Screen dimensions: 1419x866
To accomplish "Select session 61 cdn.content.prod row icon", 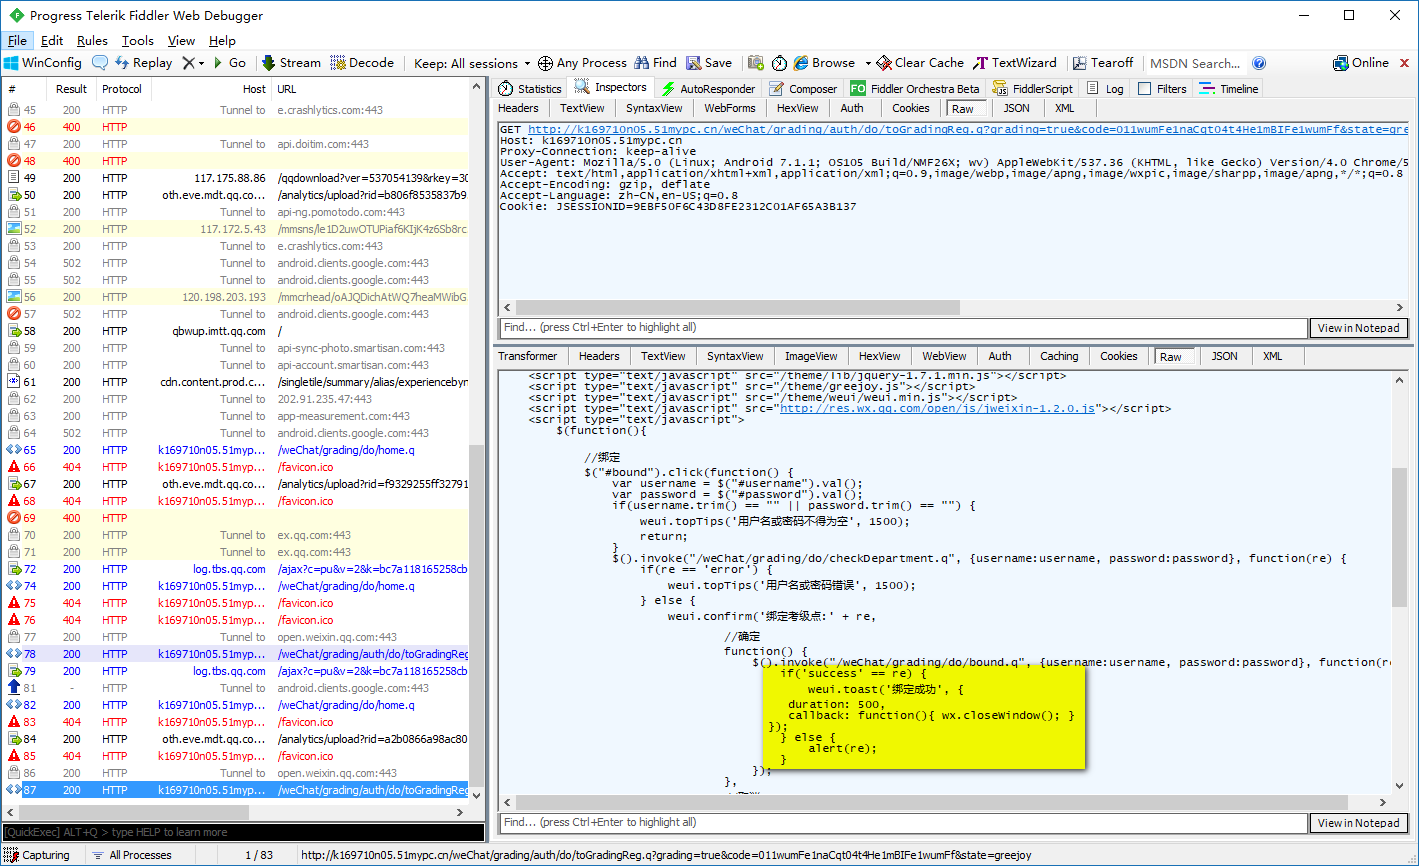I will point(14,382).
